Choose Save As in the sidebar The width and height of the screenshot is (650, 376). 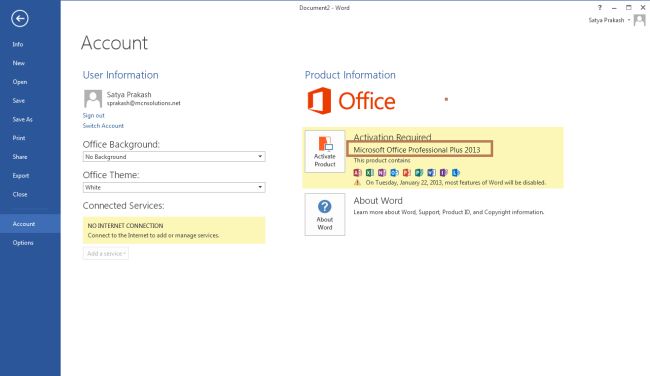[x=22, y=119]
